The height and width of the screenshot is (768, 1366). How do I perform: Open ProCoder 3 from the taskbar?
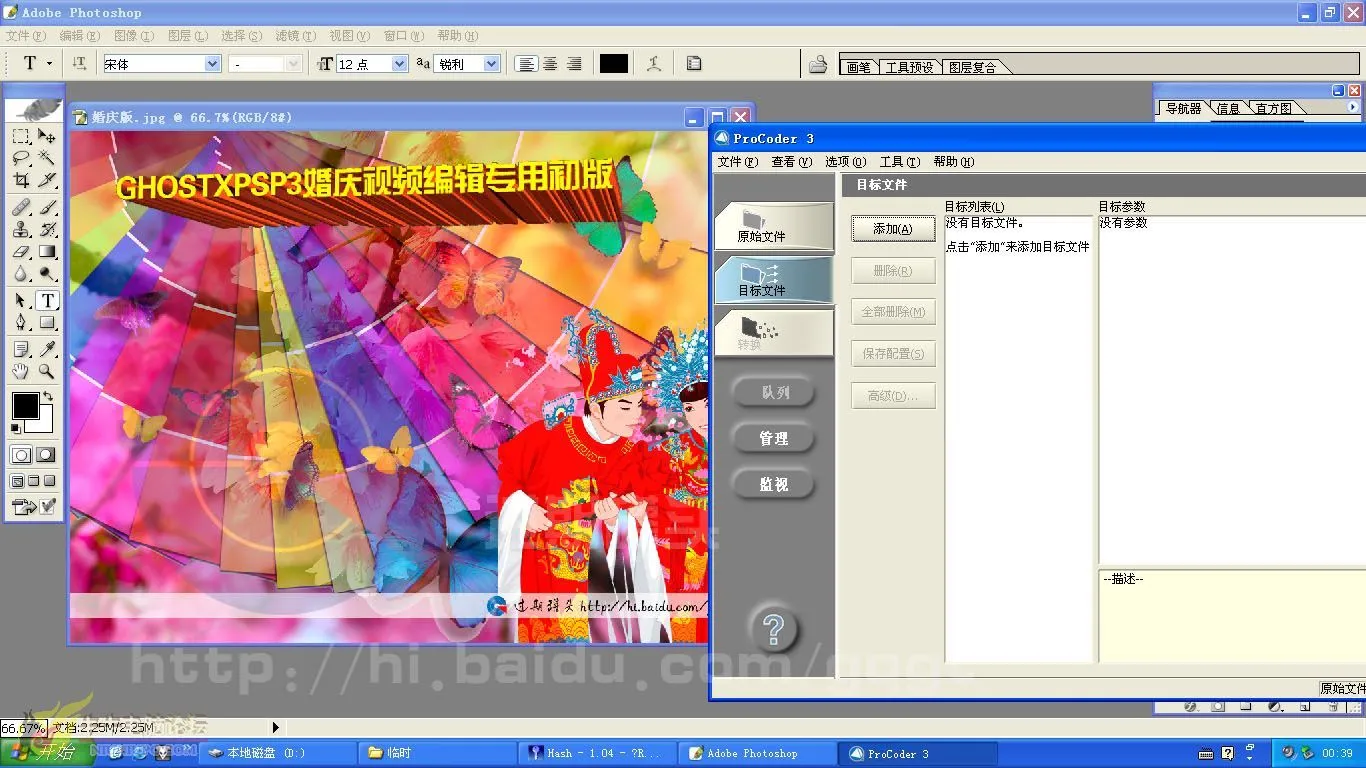click(918, 752)
